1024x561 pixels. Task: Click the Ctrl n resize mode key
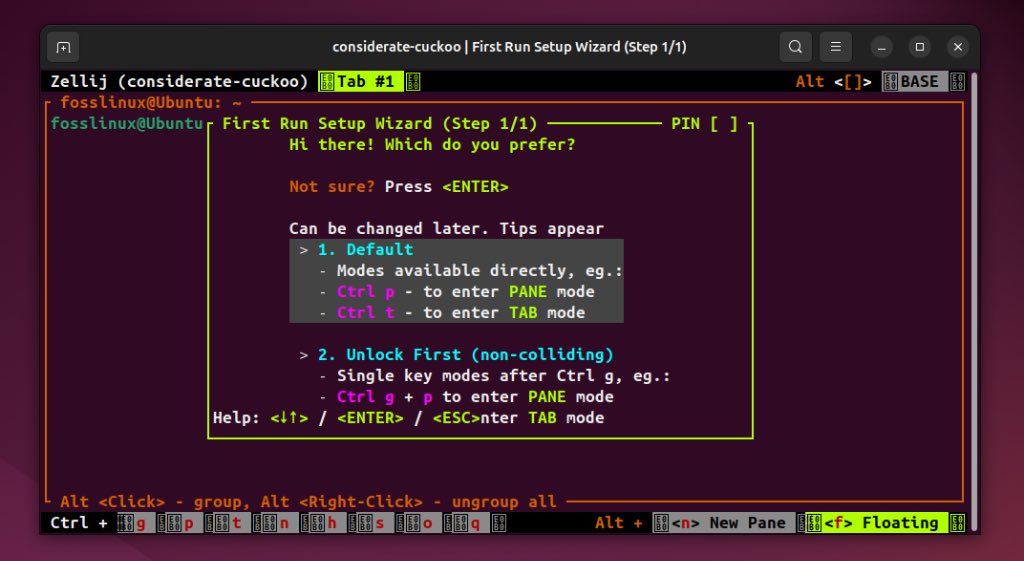pyautogui.click(x=278, y=523)
